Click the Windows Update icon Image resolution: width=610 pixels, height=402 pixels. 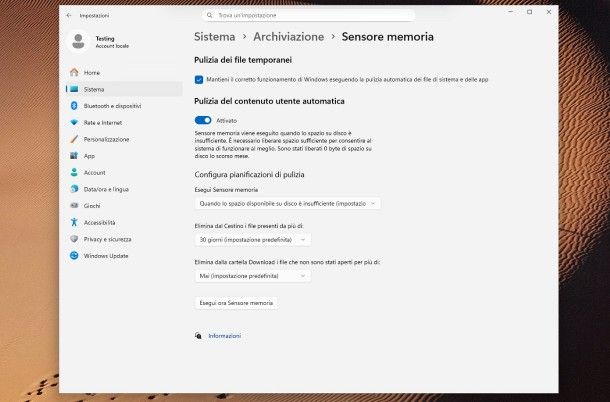(74, 255)
